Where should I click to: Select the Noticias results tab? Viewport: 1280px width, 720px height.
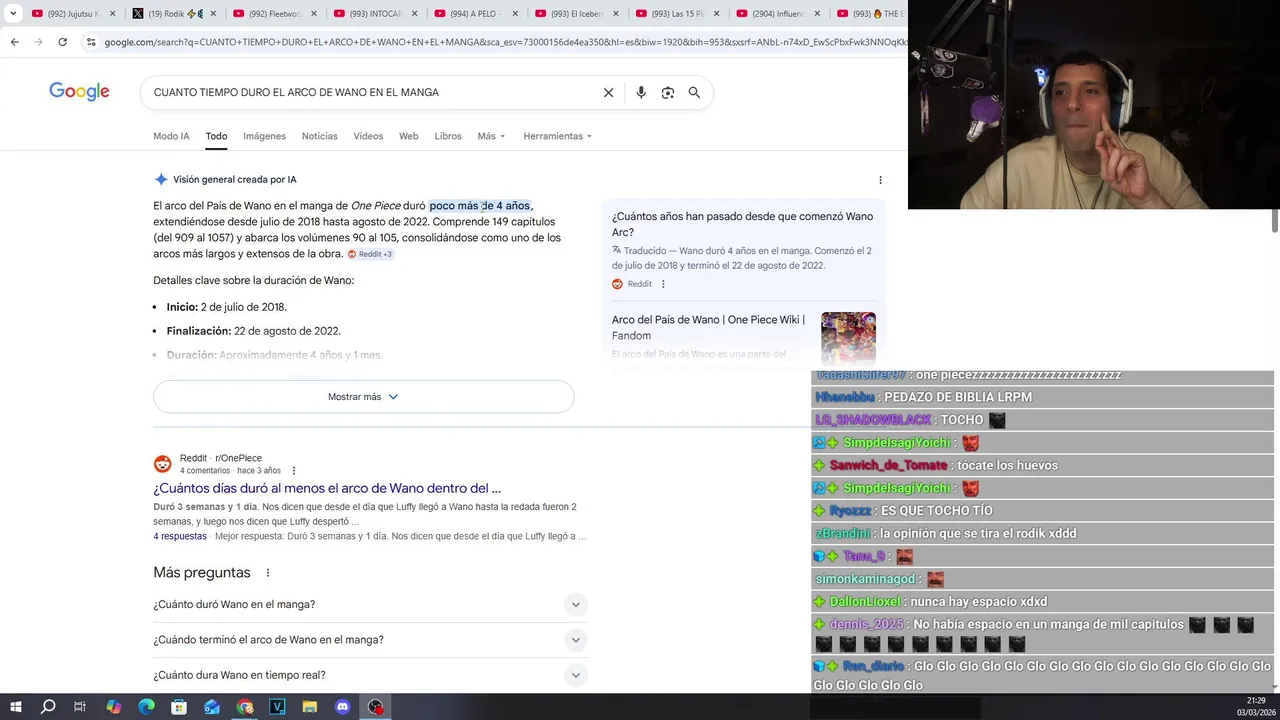click(320, 136)
